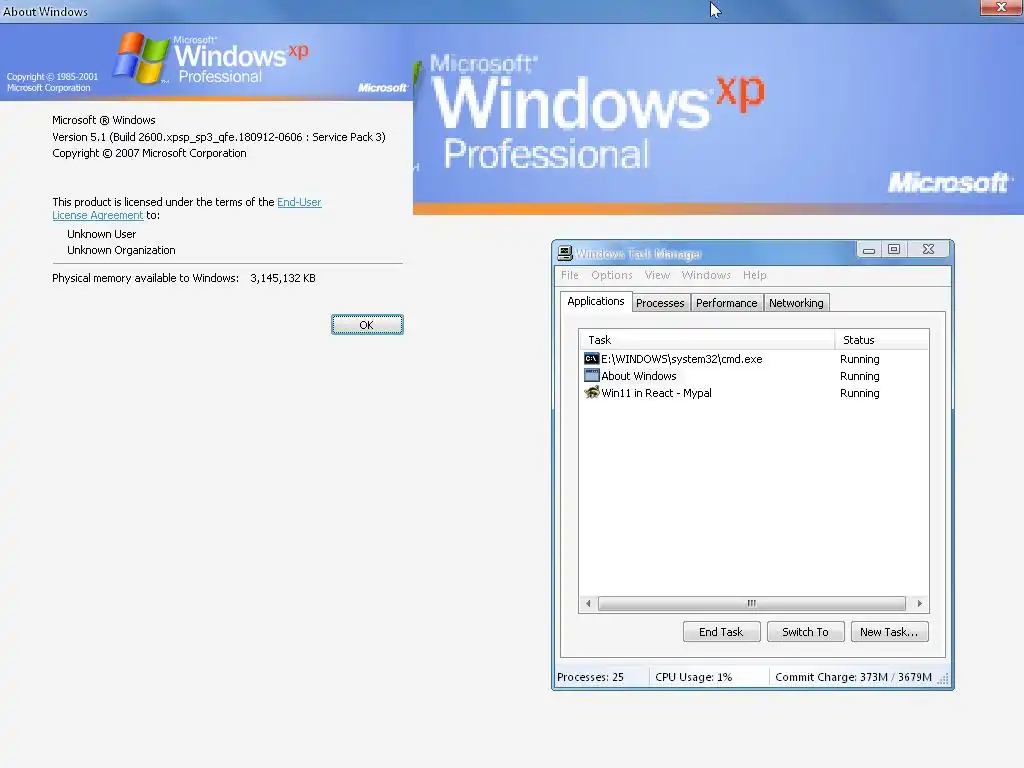Switch to the Performance tab
Screen dimensions: 1024x768
[x=726, y=303]
